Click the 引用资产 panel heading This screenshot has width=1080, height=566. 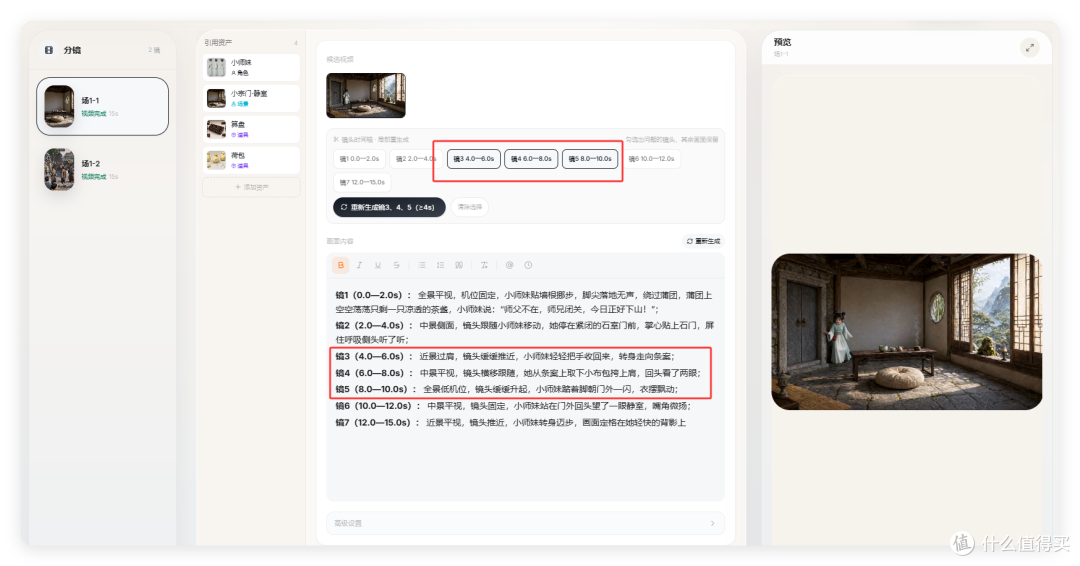coord(218,43)
